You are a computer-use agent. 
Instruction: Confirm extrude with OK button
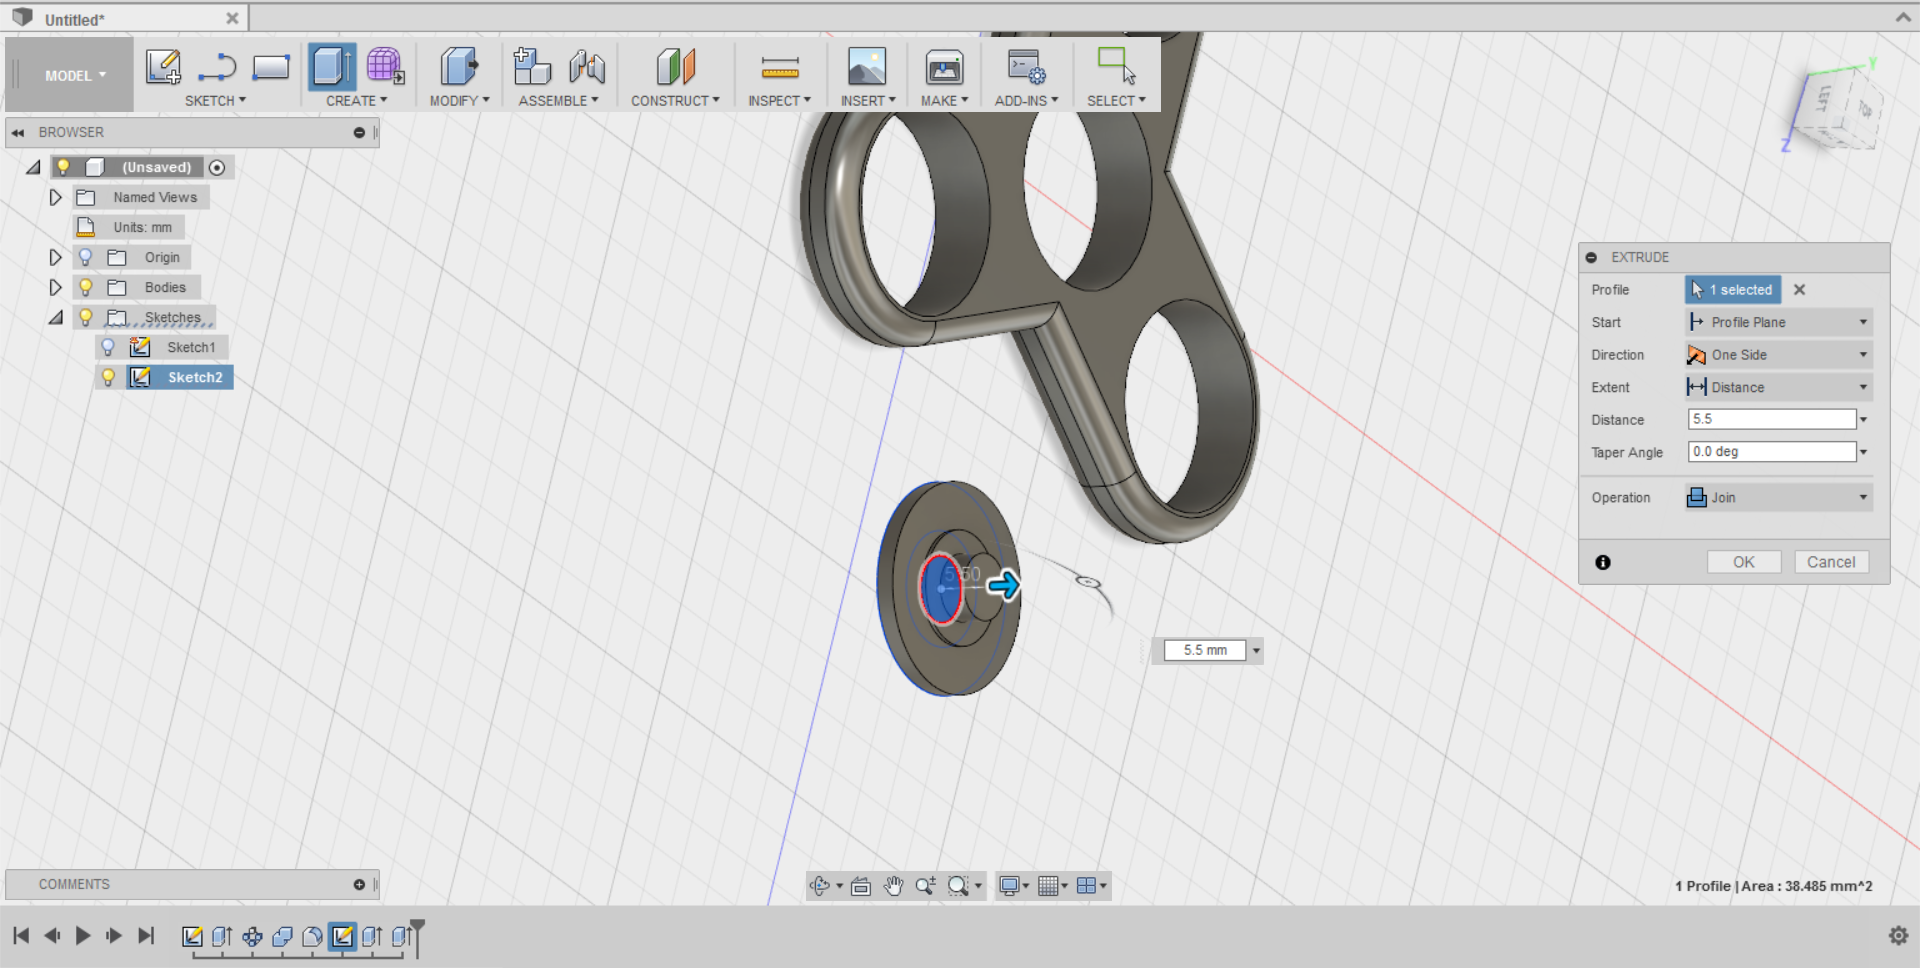click(1744, 562)
